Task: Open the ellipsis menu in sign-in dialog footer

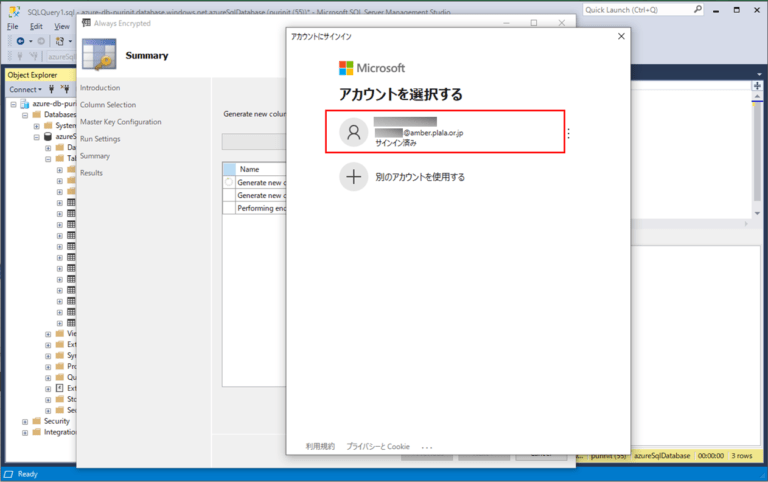Action: click(427, 447)
